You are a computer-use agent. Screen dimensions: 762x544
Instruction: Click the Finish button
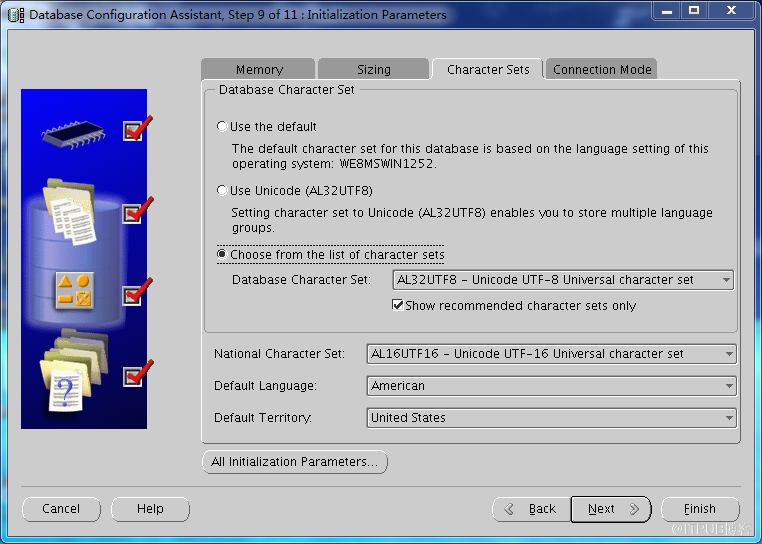click(700, 509)
